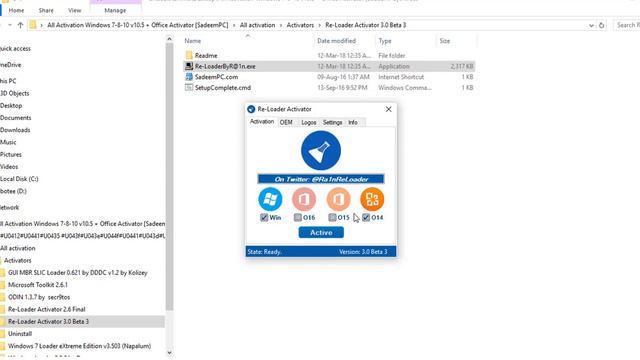Click the navigation pane scrollbar down arrow
Screen dimensions: 640x360
[169, 353]
